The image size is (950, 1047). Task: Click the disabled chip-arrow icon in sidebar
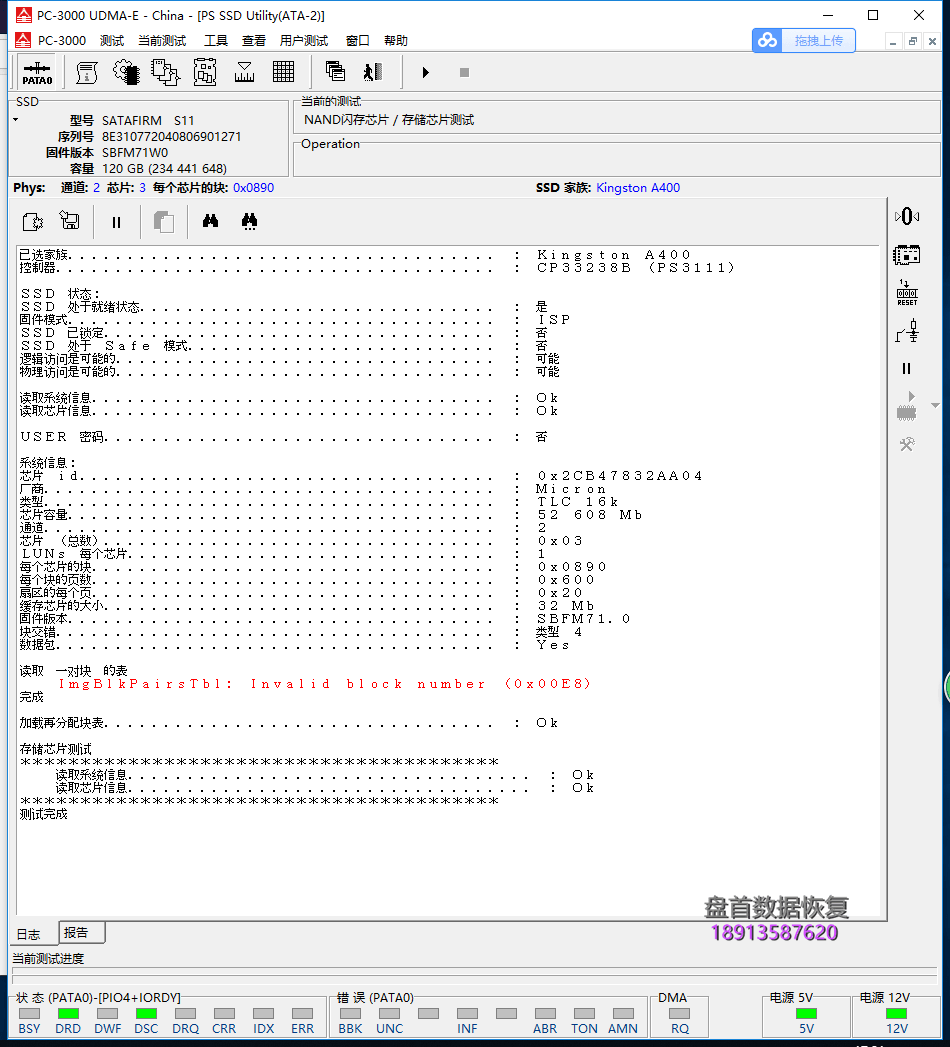pos(907,406)
